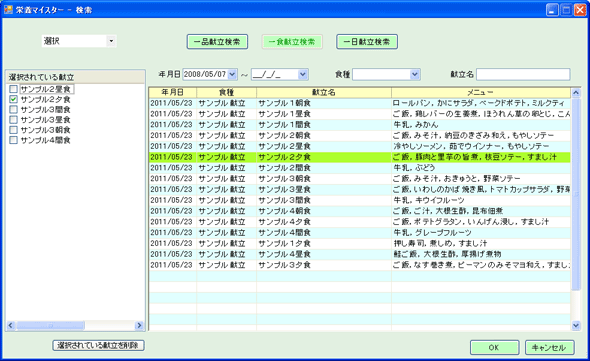
Task: Expand the 食種 combo box
Action: pos(415,75)
